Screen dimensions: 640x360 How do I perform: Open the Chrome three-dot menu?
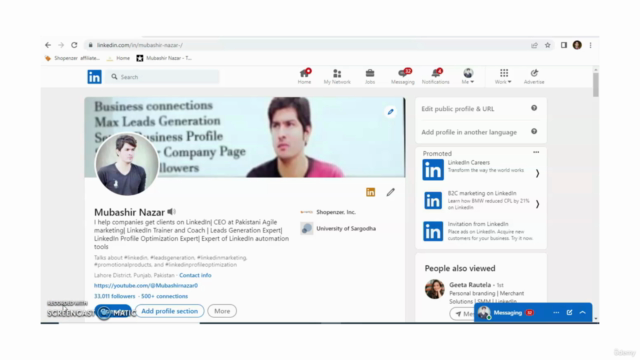pyautogui.click(x=590, y=45)
